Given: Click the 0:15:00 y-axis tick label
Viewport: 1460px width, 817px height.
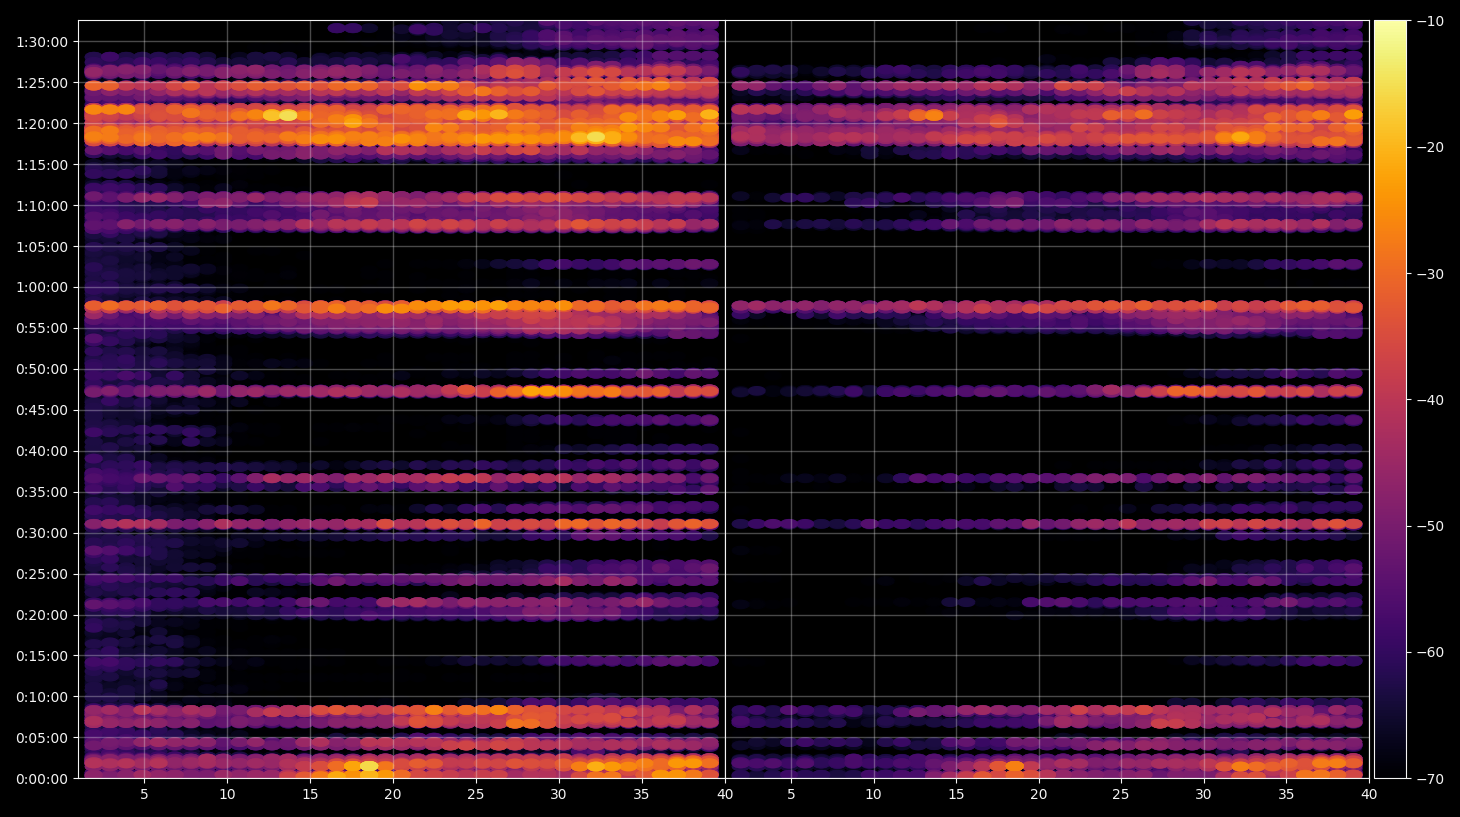Looking at the screenshot, I should coord(42,657).
